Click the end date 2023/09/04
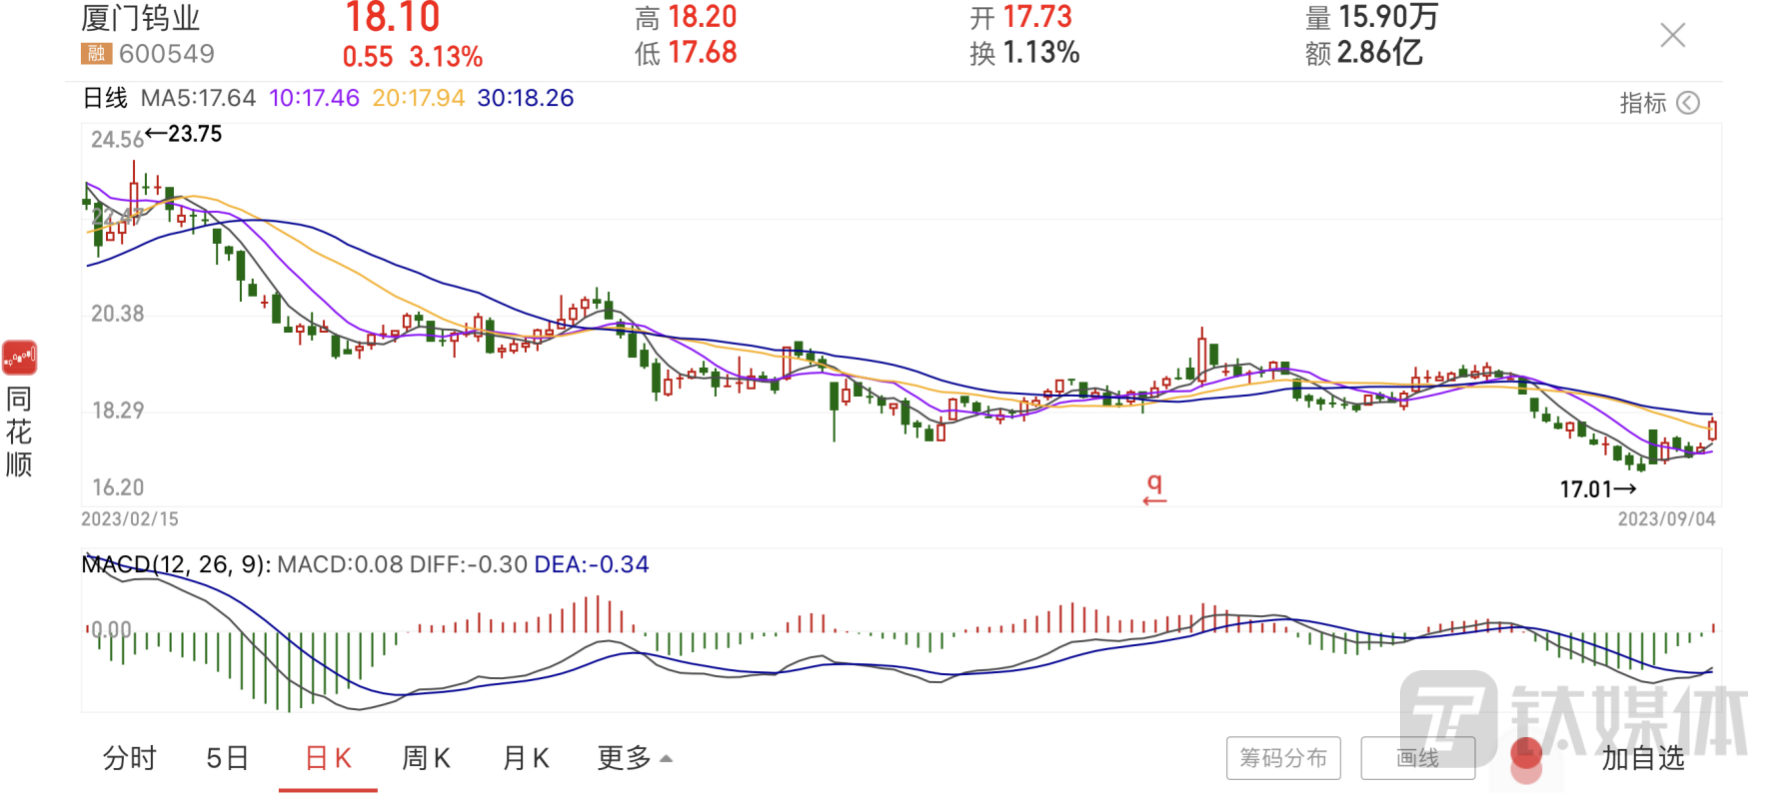 tap(1667, 519)
